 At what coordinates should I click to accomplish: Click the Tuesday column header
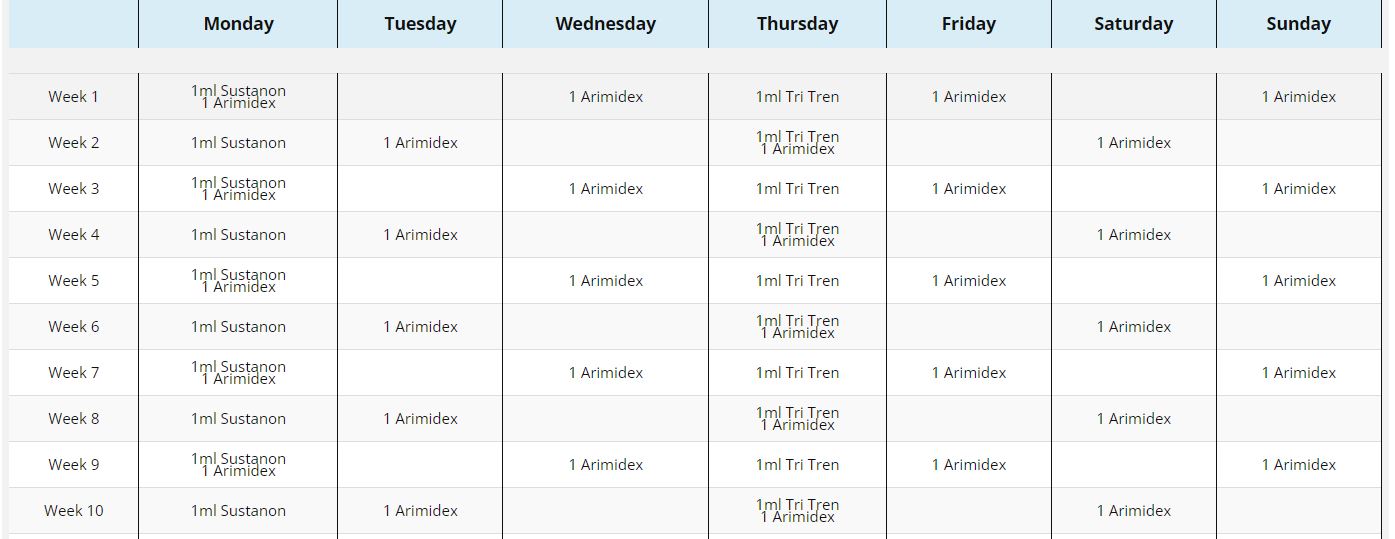pos(420,24)
